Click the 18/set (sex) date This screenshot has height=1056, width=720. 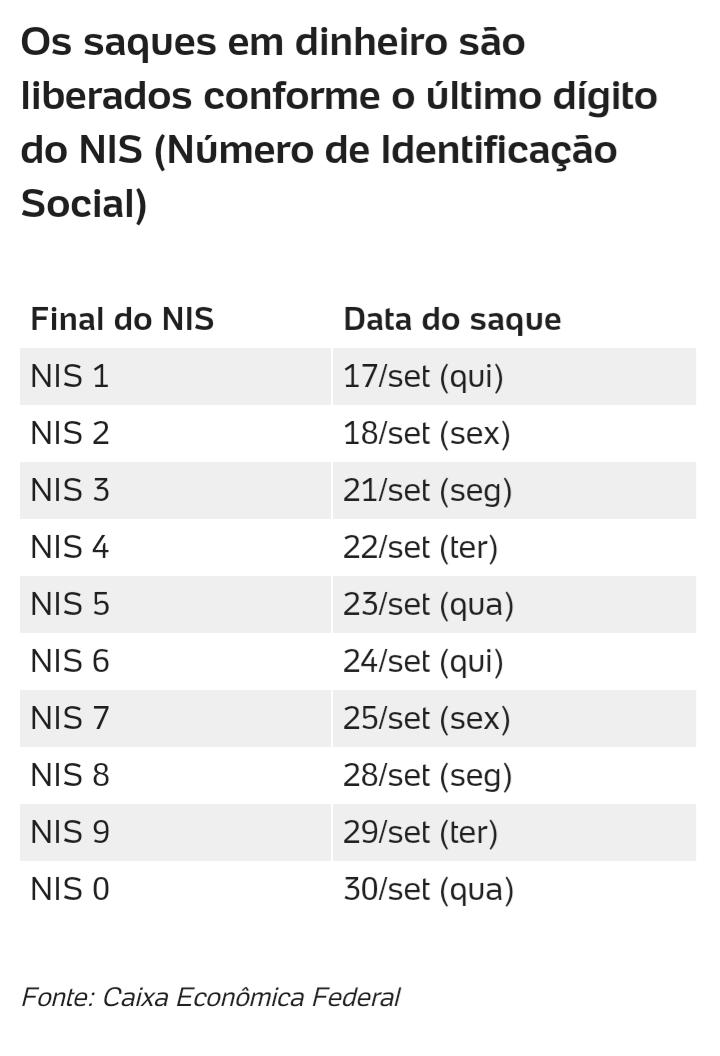pos(426,433)
